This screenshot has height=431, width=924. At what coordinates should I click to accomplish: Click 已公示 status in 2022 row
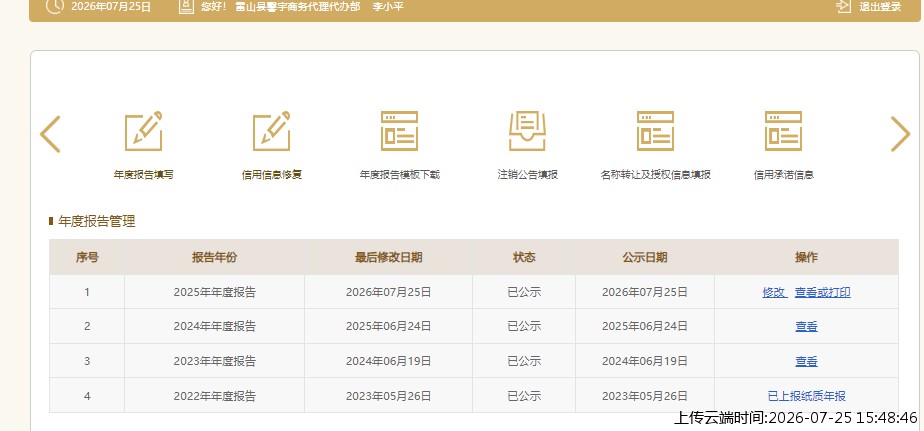[x=524, y=396]
